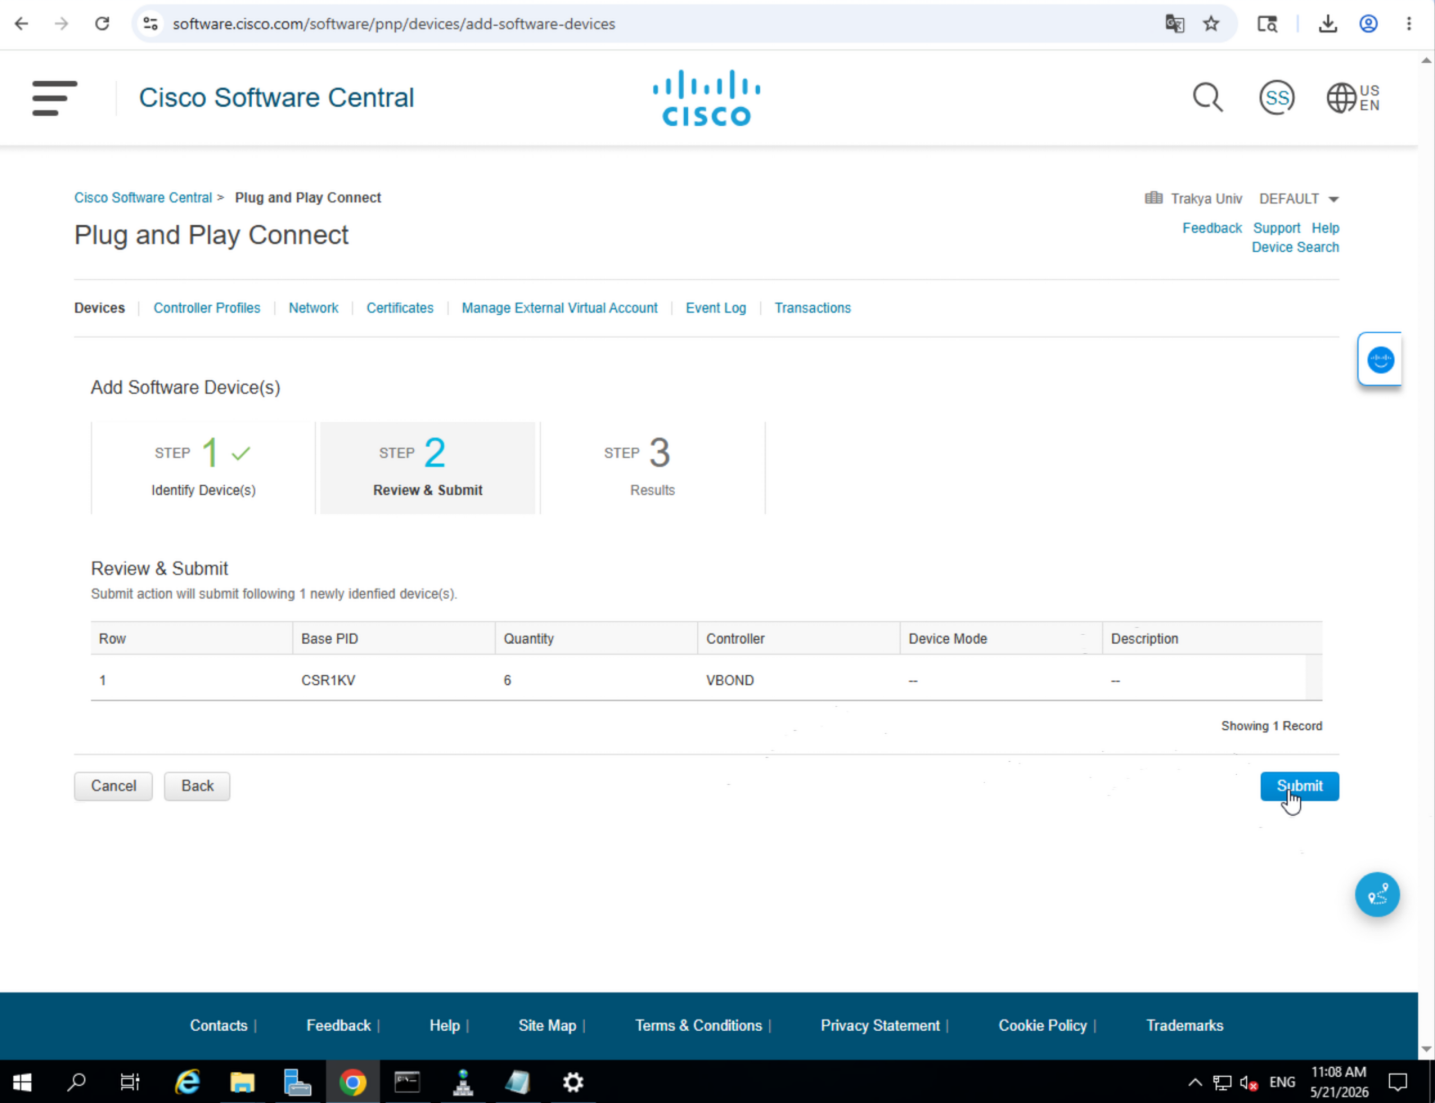Viewport: 1435px width, 1103px height.
Task: Open File Explorer from the taskbar
Action: 242,1082
